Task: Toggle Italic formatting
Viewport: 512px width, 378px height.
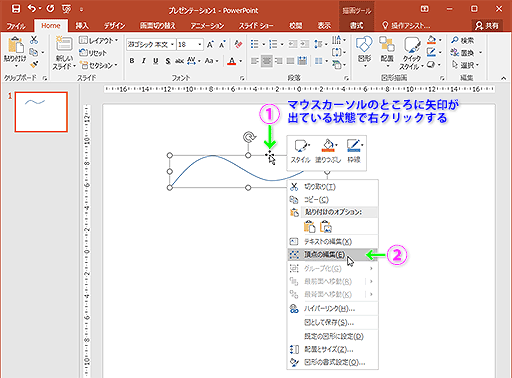Action: (144, 61)
